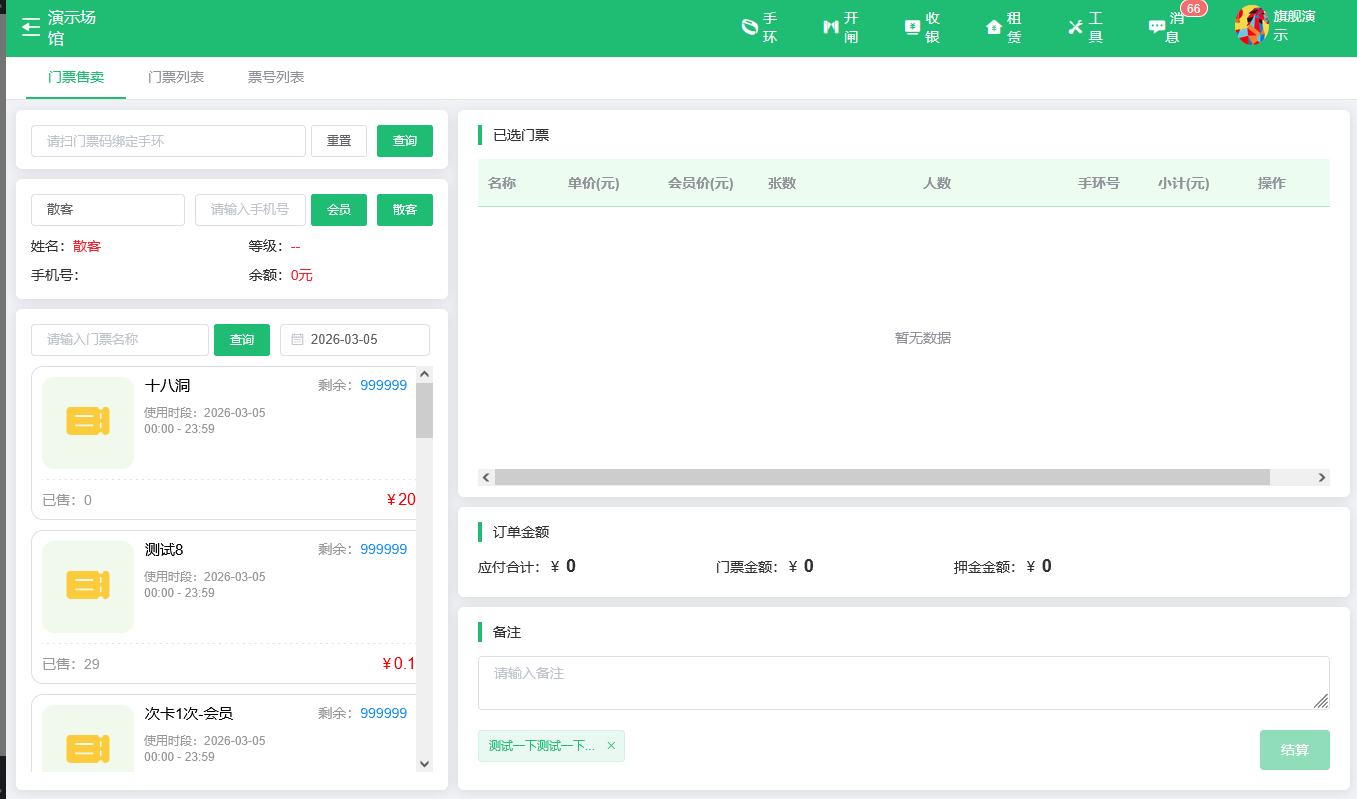Click the 十八洞 ticket thumbnail icon
This screenshot has width=1357, height=799.
[x=88, y=422]
